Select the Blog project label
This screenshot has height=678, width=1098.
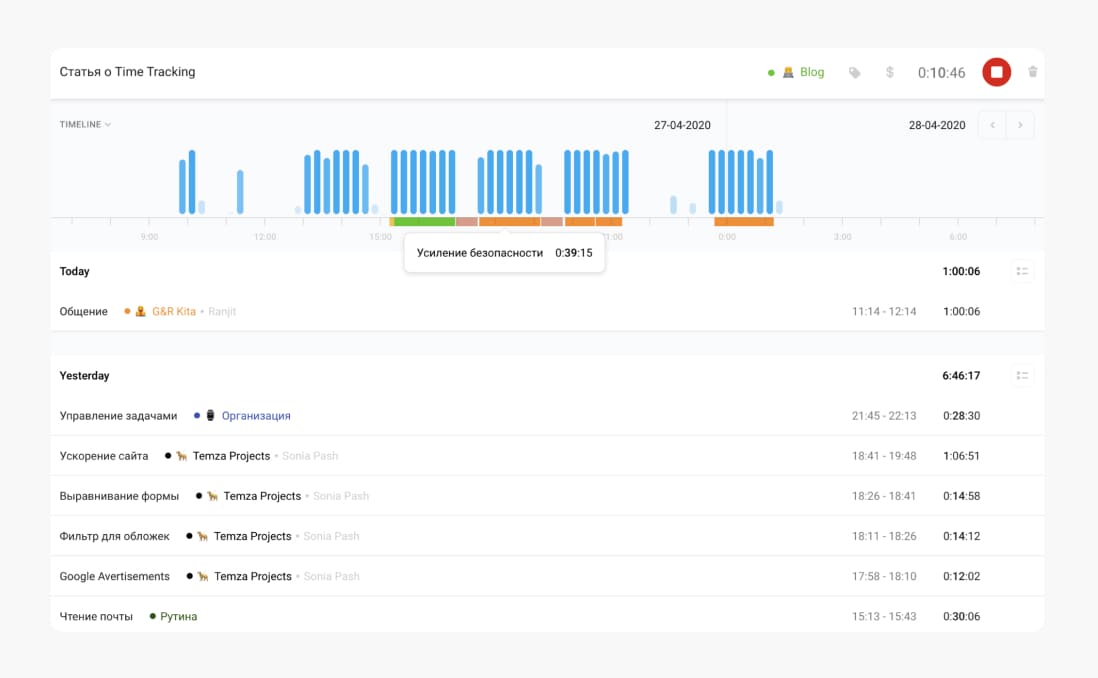(x=812, y=72)
